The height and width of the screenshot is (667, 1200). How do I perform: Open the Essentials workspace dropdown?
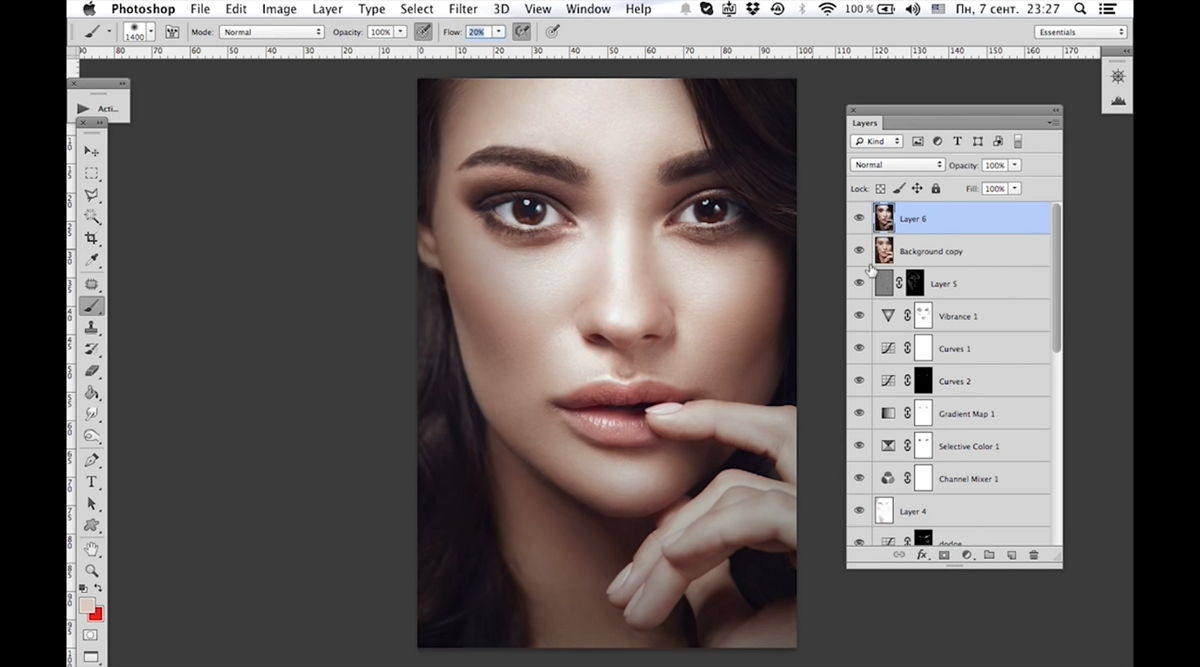1080,32
